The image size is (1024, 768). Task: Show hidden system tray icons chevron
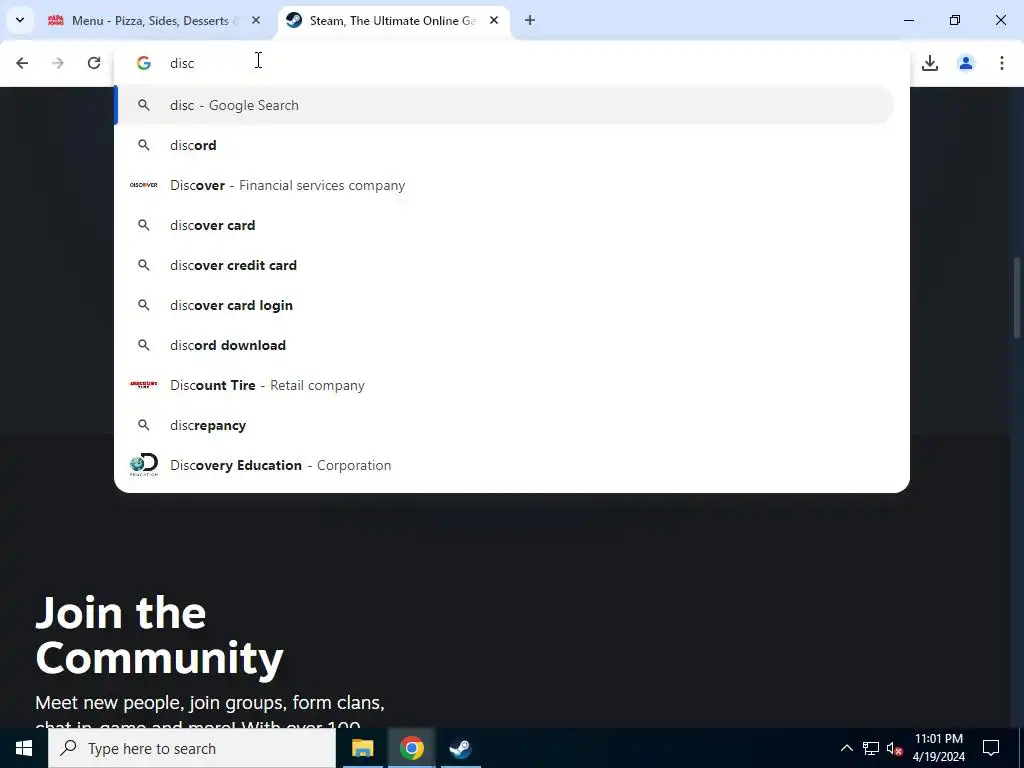click(x=846, y=748)
